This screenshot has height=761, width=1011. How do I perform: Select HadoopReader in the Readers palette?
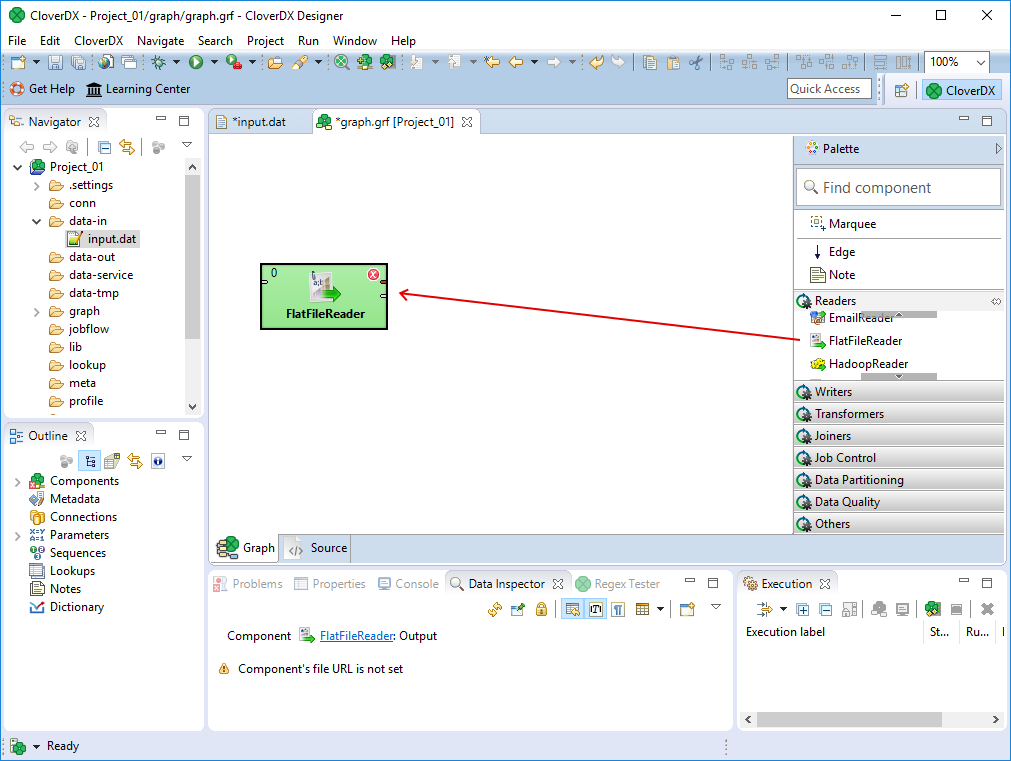(868, 364)
